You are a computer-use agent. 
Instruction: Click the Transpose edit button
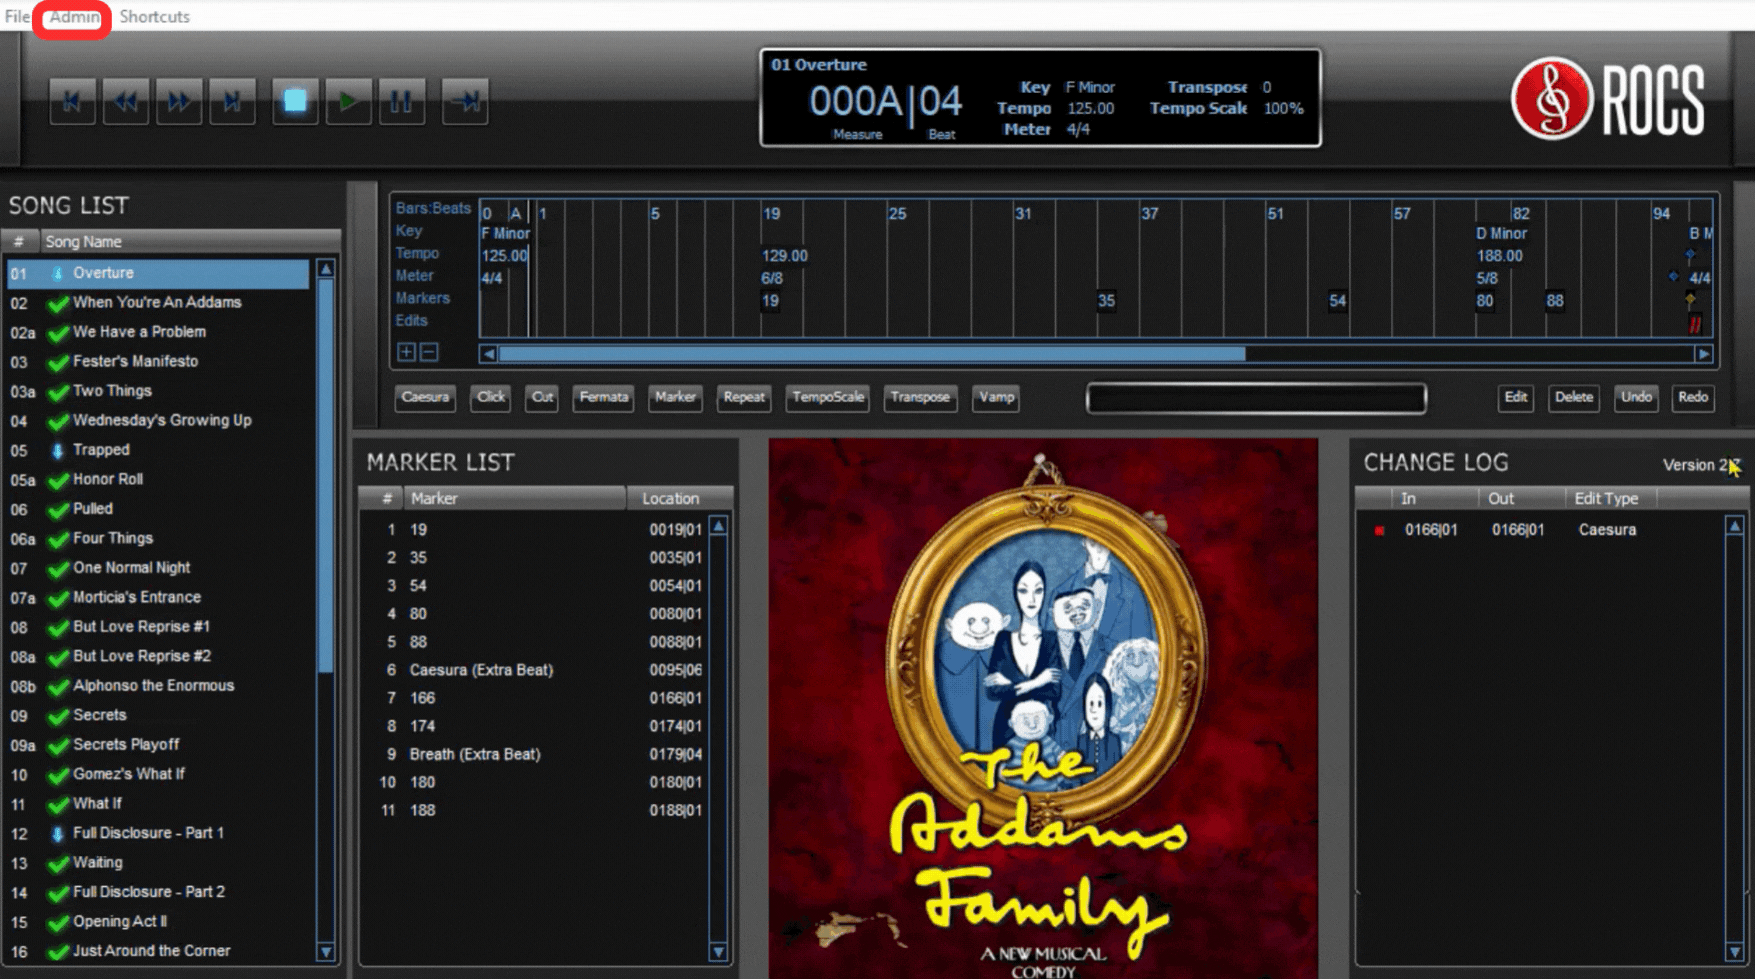920,397
